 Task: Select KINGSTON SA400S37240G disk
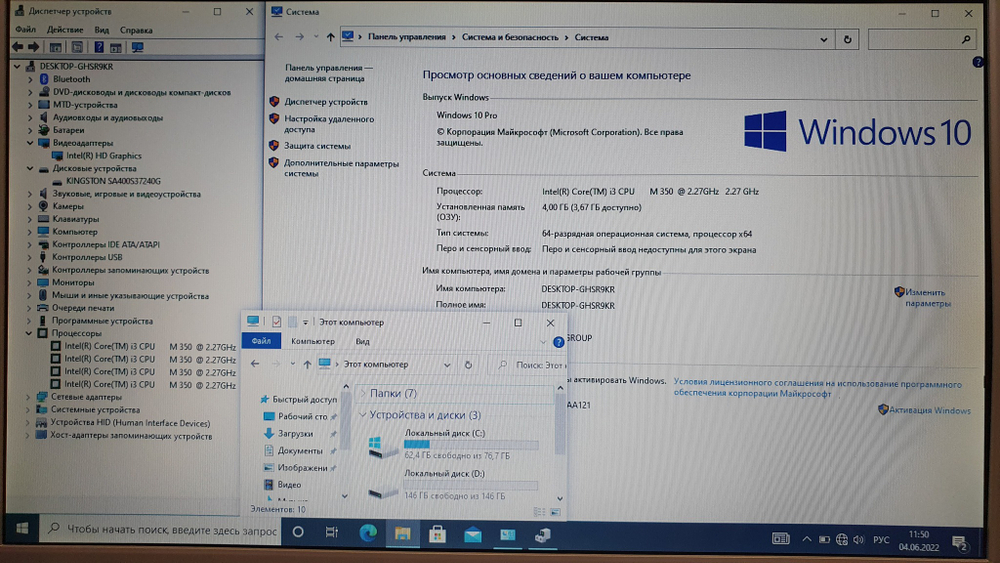coord(113,181)
